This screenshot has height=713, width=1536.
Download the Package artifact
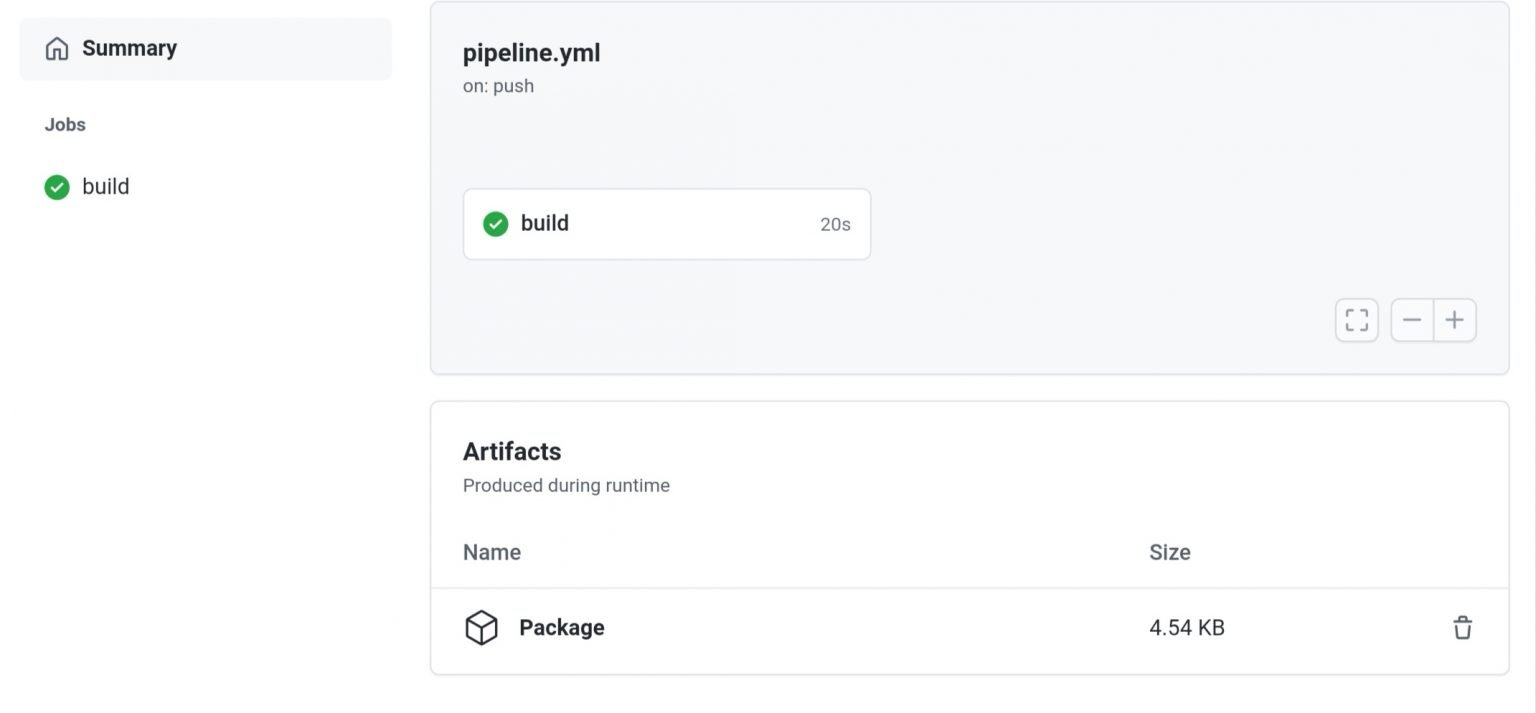click(x=561, y=627)
